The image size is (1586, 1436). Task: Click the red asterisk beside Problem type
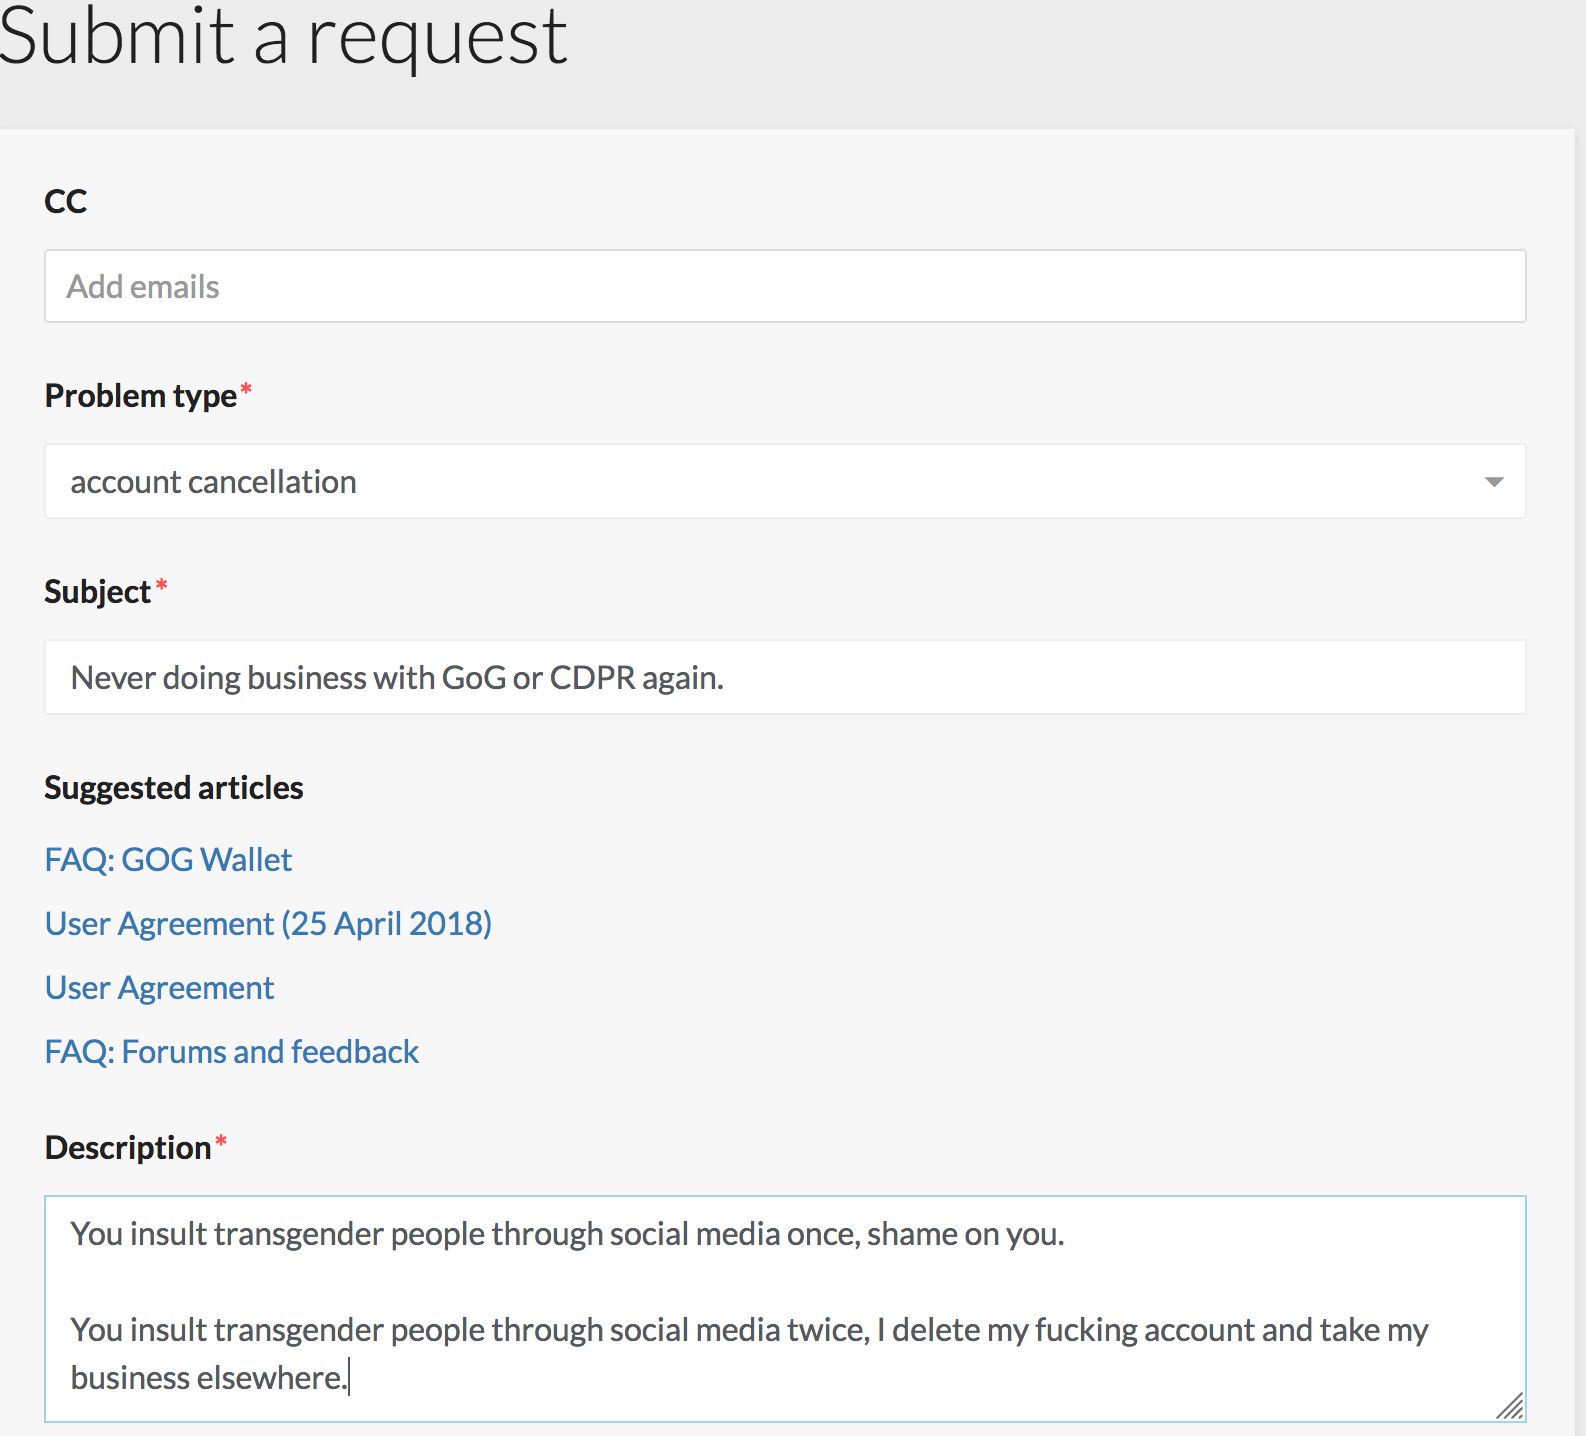tap(246, 389)
